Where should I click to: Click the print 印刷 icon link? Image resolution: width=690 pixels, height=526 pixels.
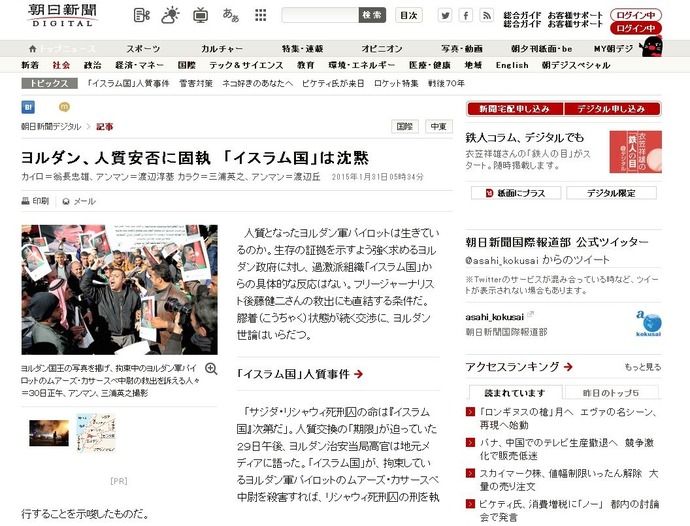(35, 201)
